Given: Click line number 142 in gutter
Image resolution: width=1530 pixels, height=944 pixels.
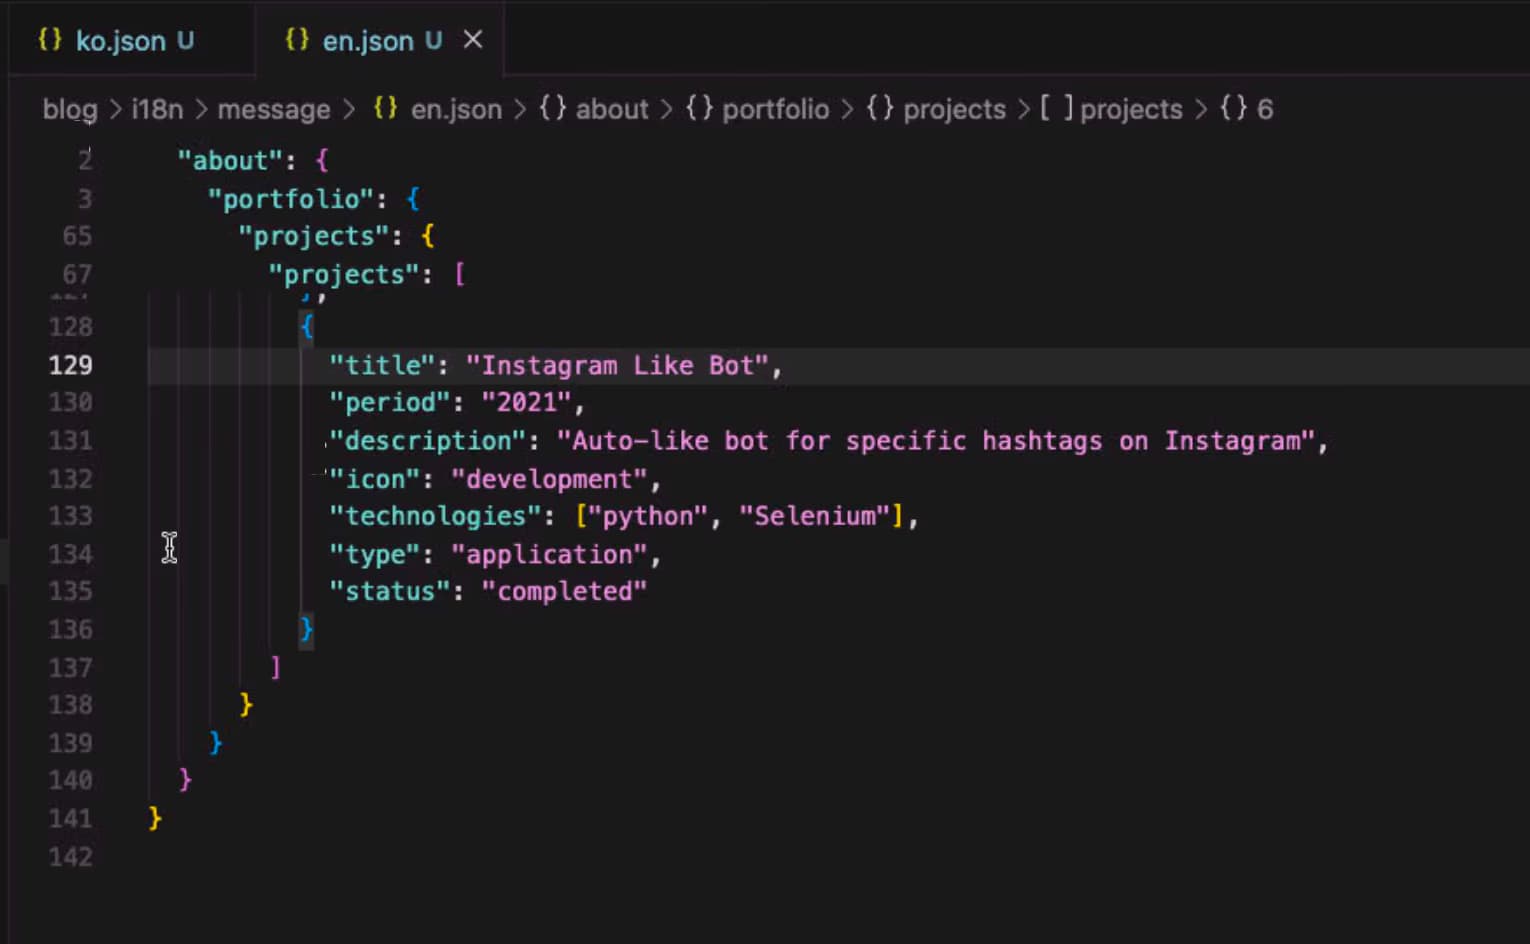Looking at the screenshot, I should [x=71, y=857].
